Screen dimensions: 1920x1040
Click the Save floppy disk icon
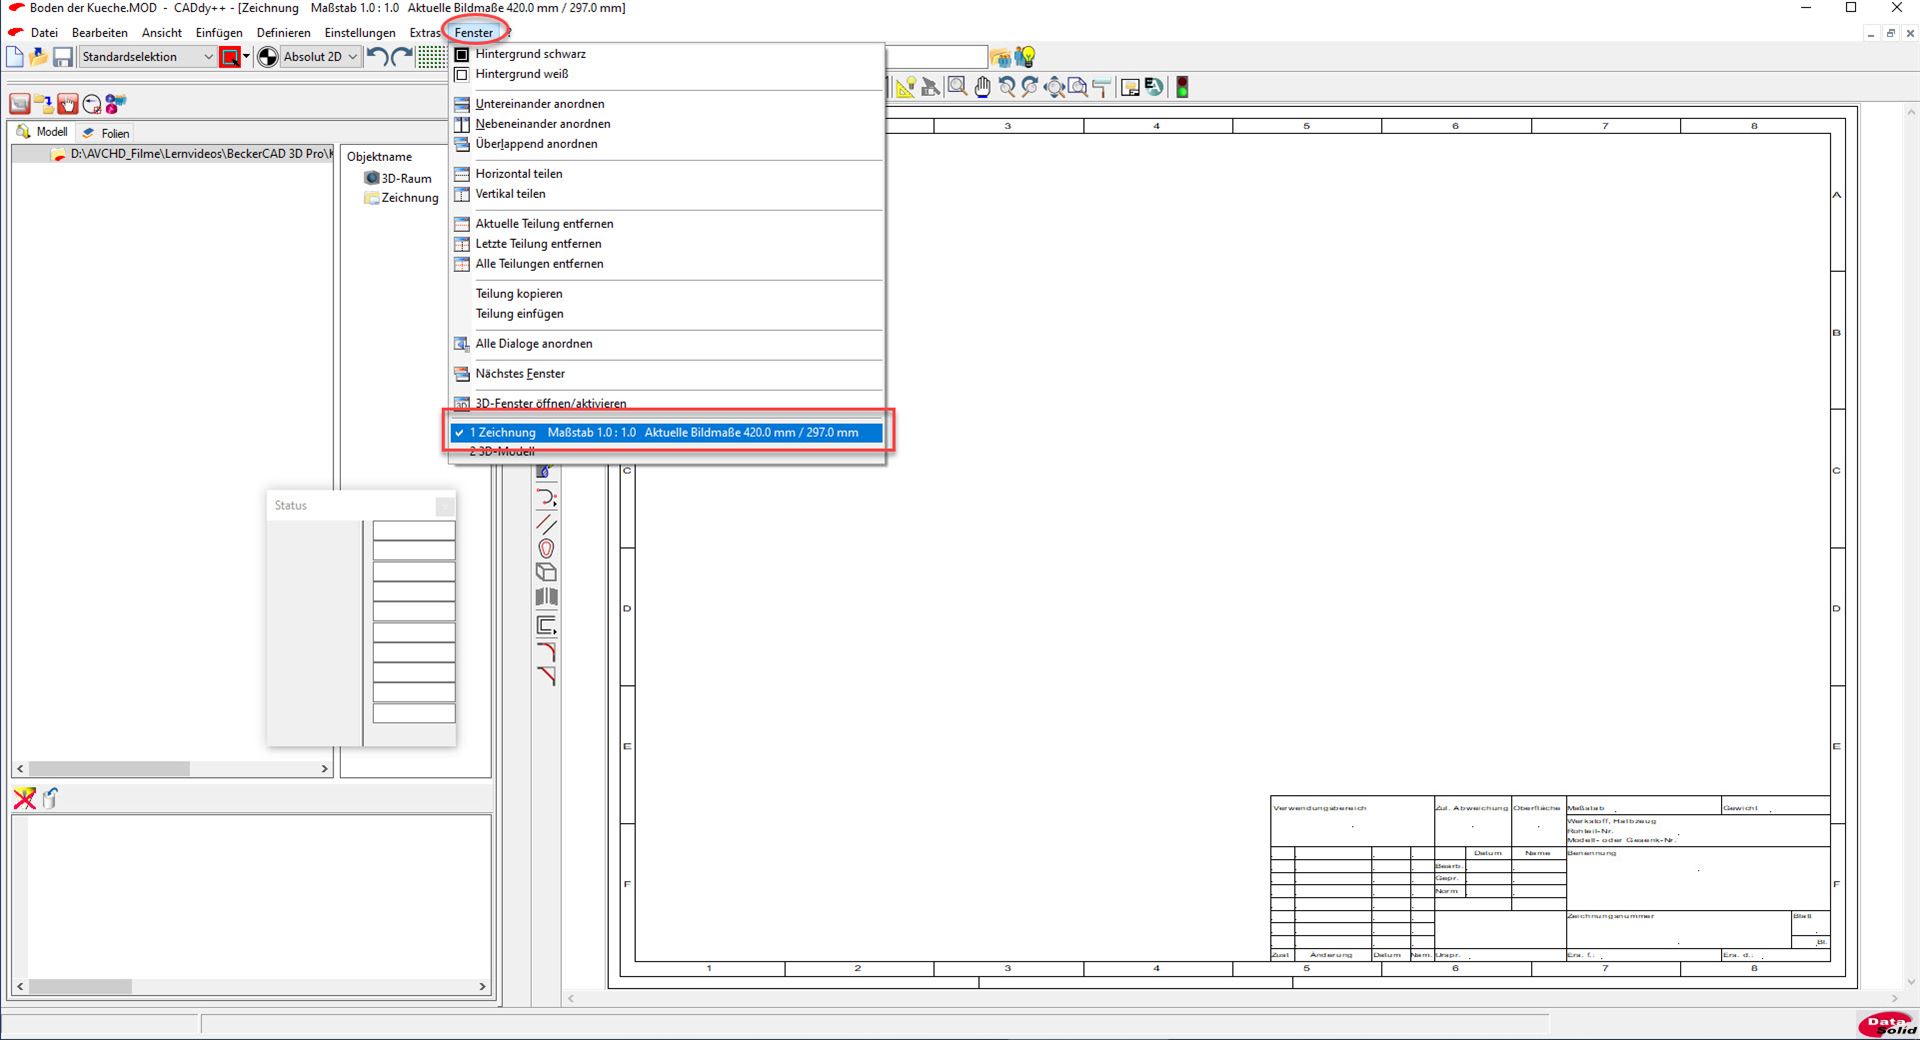pyautogui.click(x=63, y=57)
